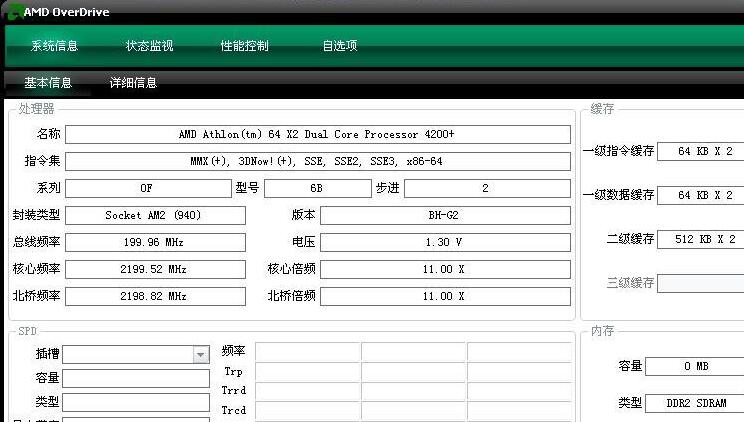Click the SPD 容量 field
744x422 pixels.
pyautogui.click(x=136, y=378)
